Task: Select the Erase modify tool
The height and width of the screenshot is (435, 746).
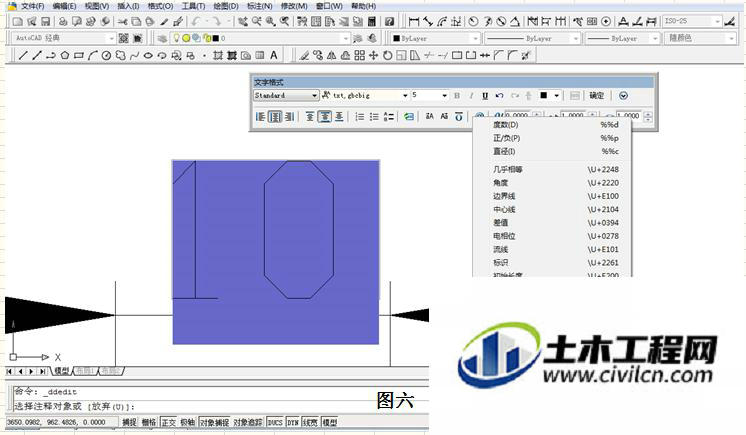Action: point(304,56)
